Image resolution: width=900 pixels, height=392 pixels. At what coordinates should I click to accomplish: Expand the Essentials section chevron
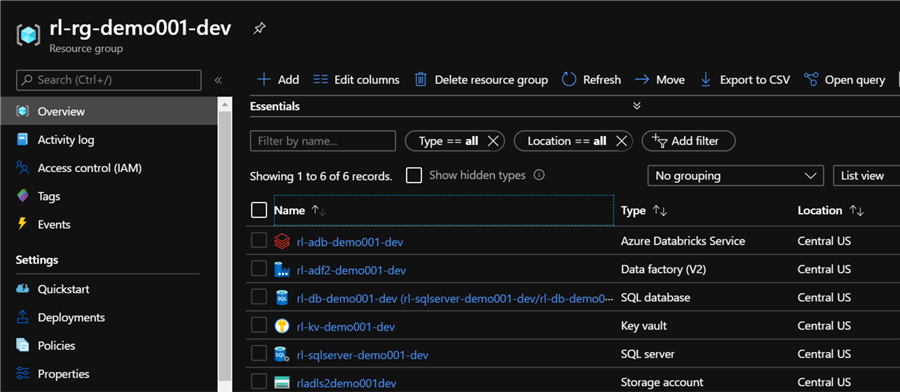pos(636,106)
